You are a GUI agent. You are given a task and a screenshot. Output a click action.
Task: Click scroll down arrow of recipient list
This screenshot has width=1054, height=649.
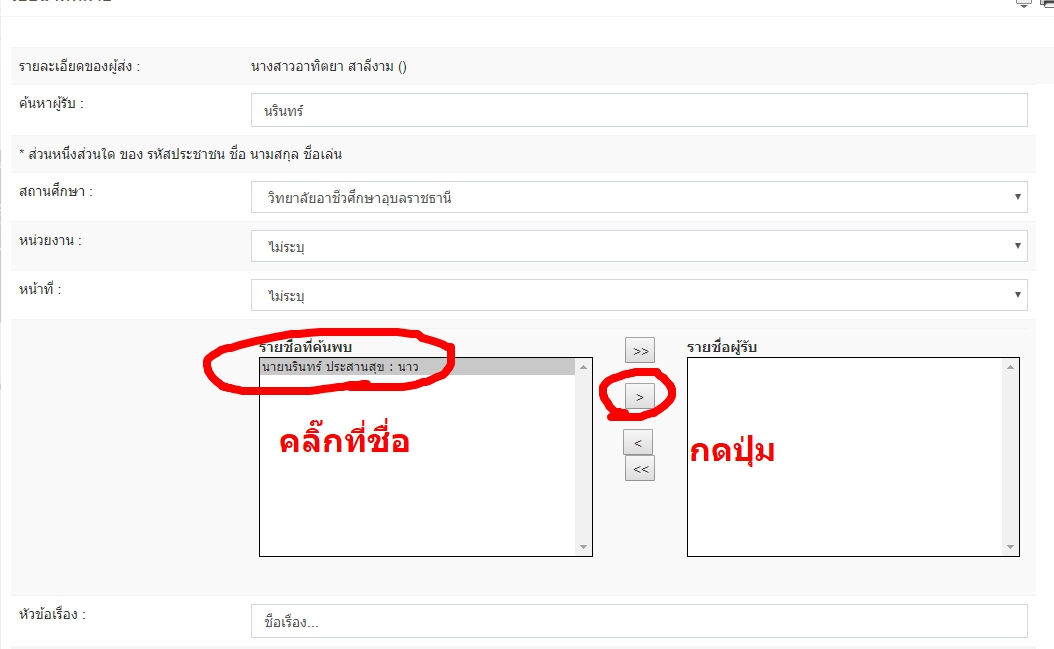[x=1010, y=547]
